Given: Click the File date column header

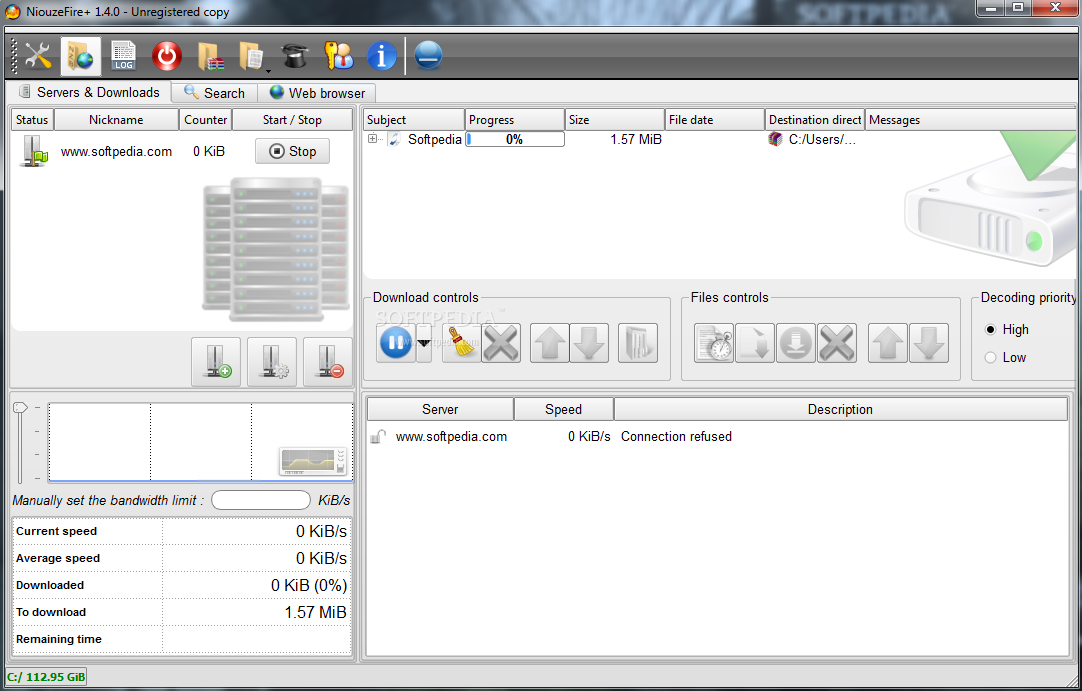Looking at the screenshot, I should (x=715, y=119).
